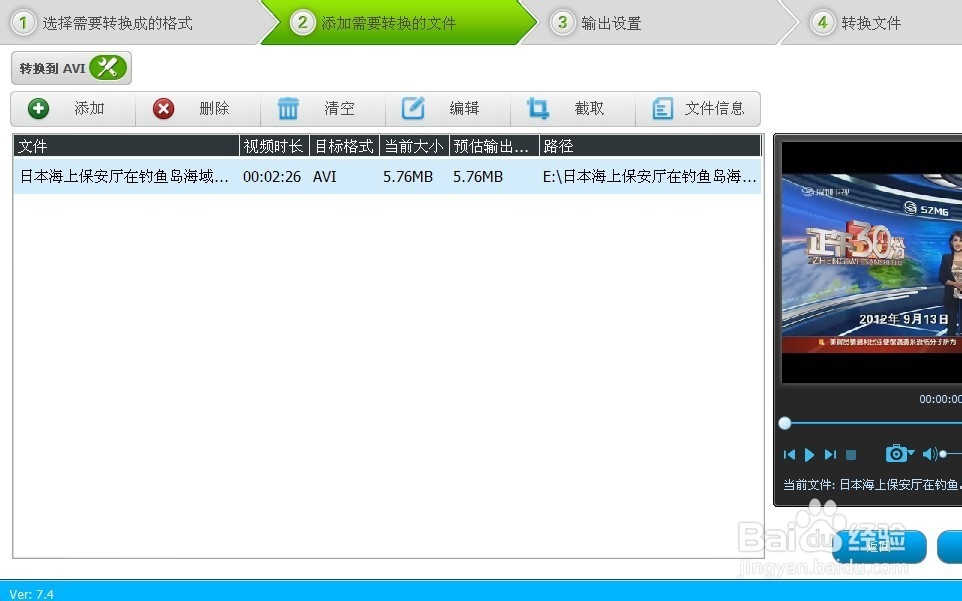This screenshot has width=962, height=601.
Task: Click the red 删除 delete icon
Action: click(163, 108)
